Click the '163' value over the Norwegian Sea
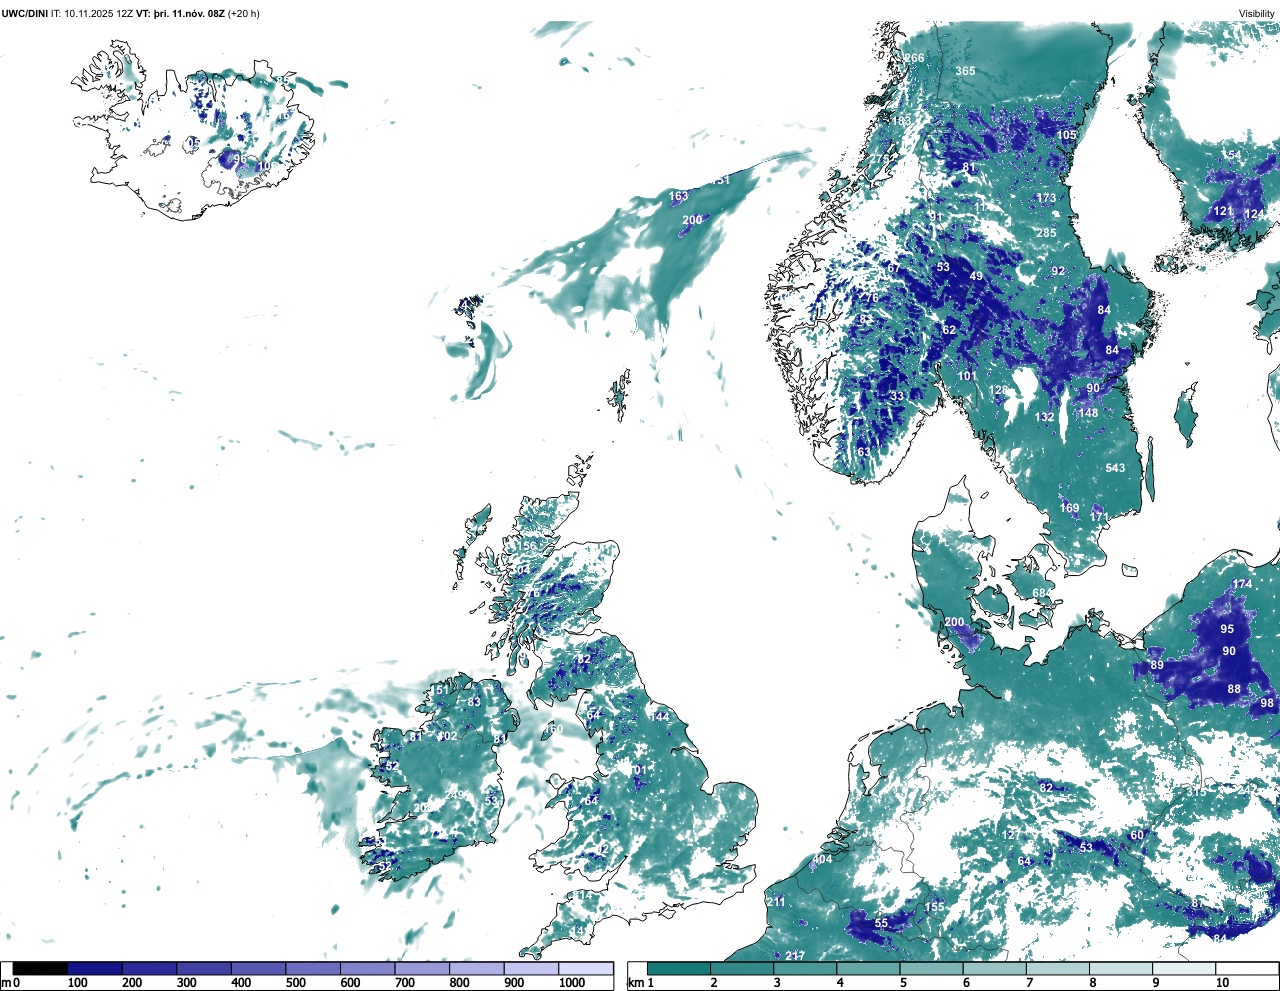This screenshot has height=991, width=1280. 679,197
